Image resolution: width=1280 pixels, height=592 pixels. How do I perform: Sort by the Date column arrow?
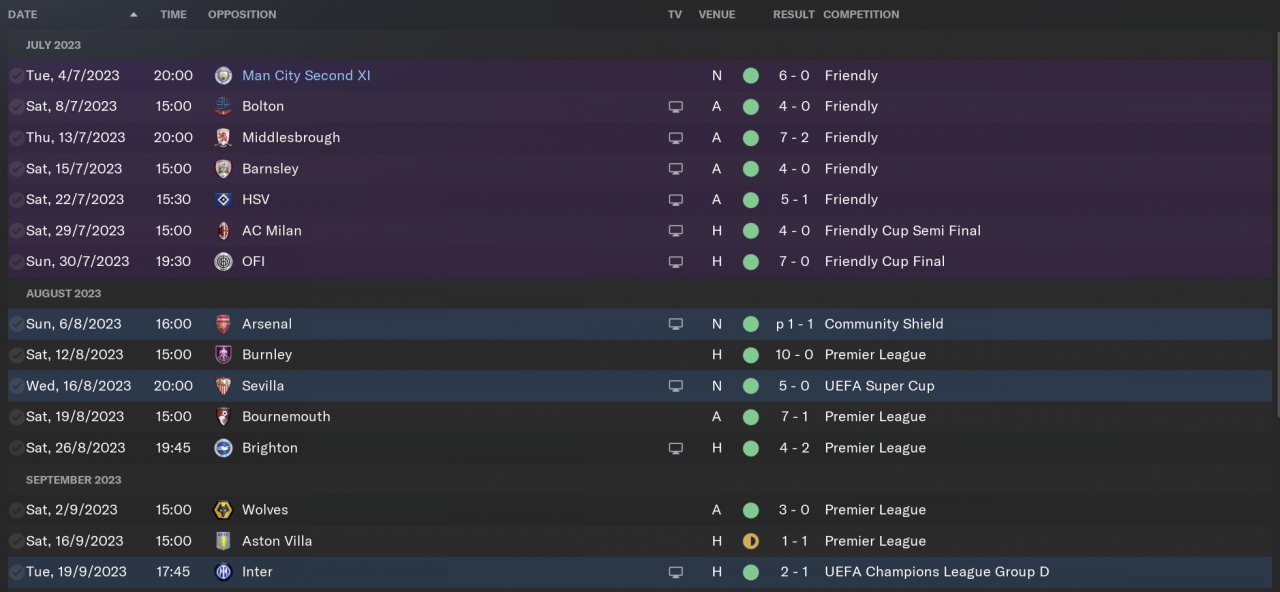(134, 15)
